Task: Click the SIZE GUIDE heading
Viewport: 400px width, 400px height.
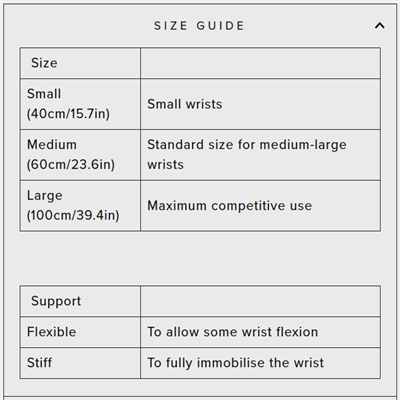Action: point(199,26)
